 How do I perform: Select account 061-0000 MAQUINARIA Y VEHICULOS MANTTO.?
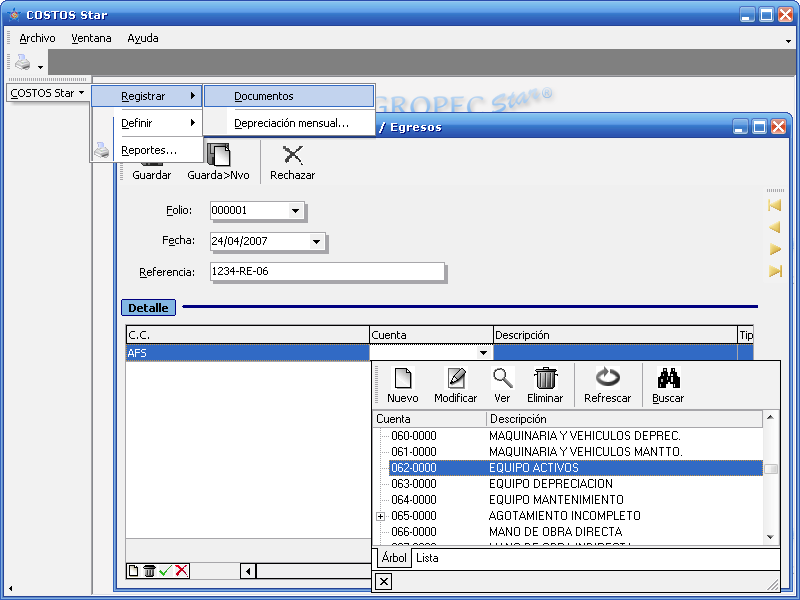point(576,452)
